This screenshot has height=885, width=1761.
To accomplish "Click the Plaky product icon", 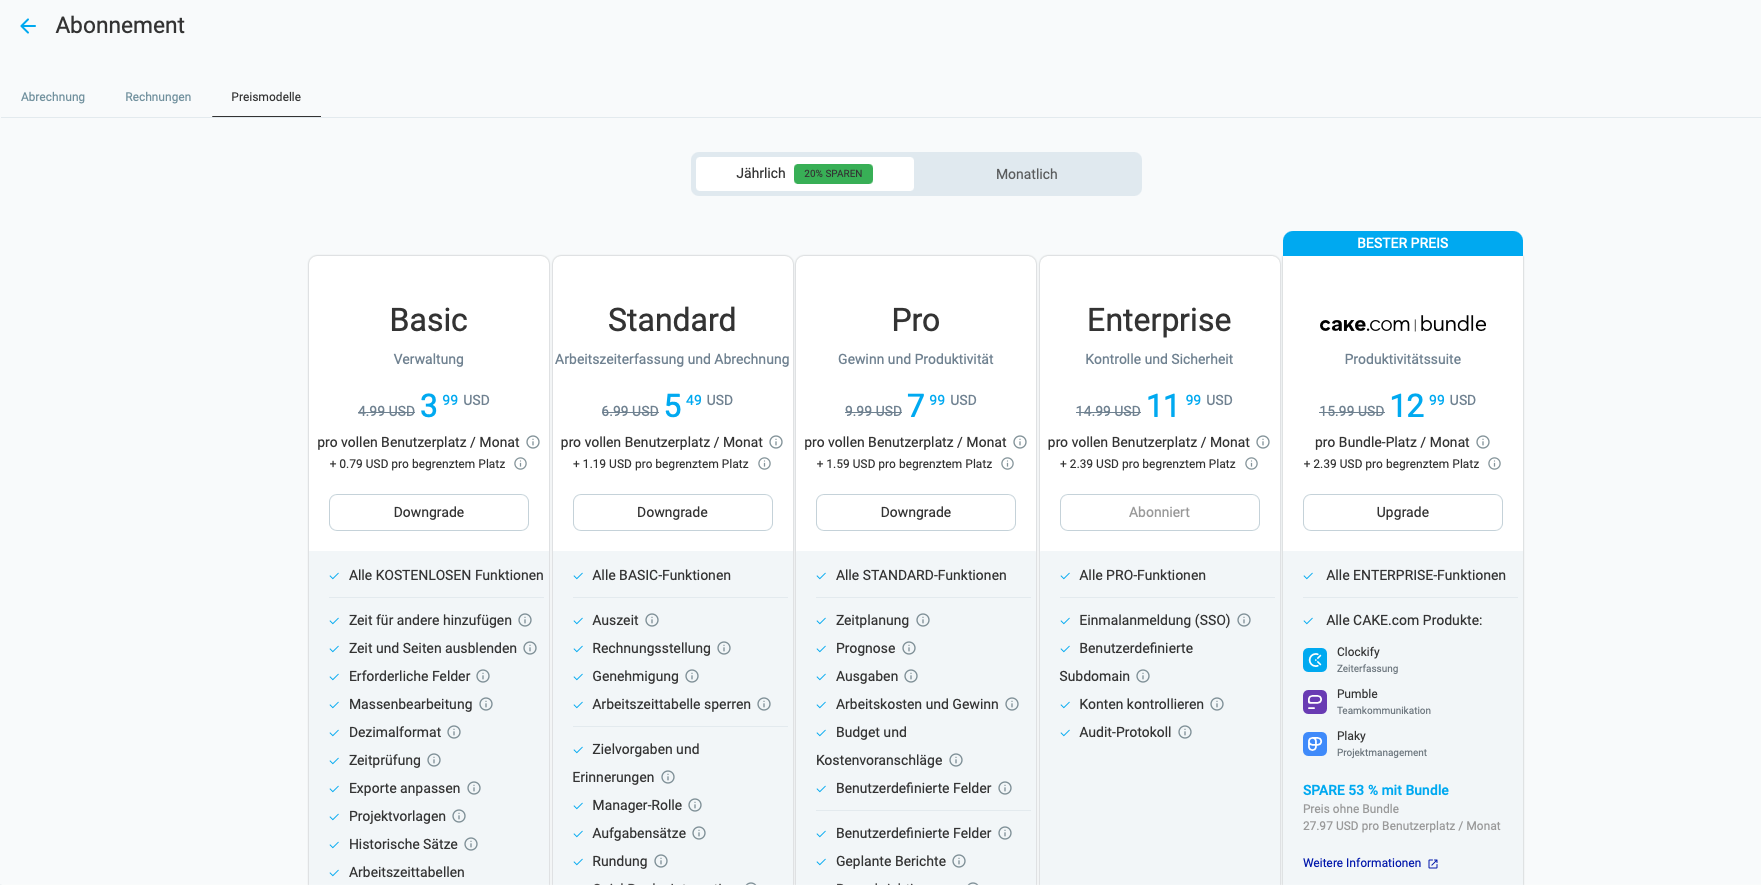I will tap(1315, 744).
